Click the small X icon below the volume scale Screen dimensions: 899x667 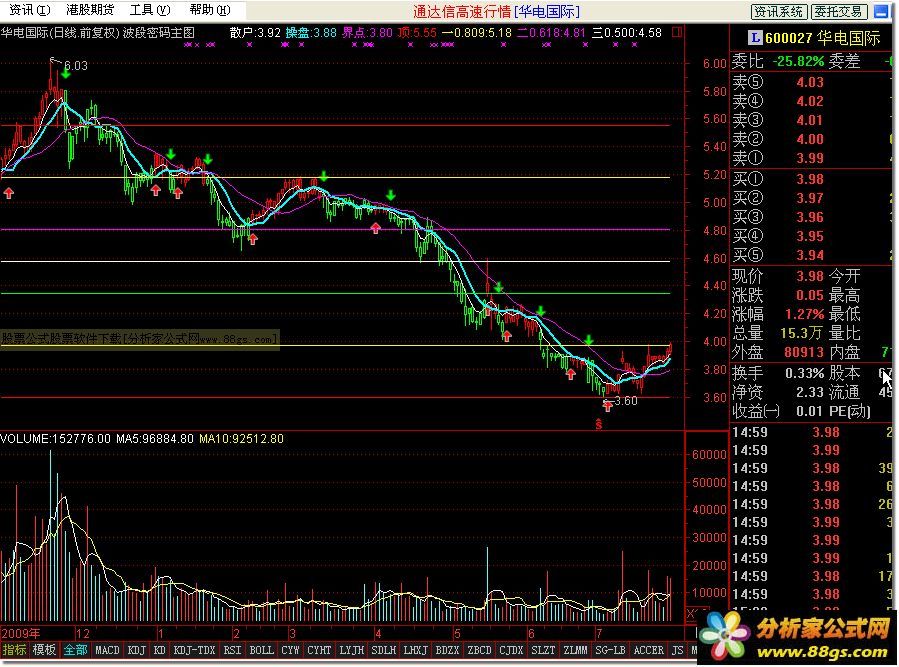(692, 614)
